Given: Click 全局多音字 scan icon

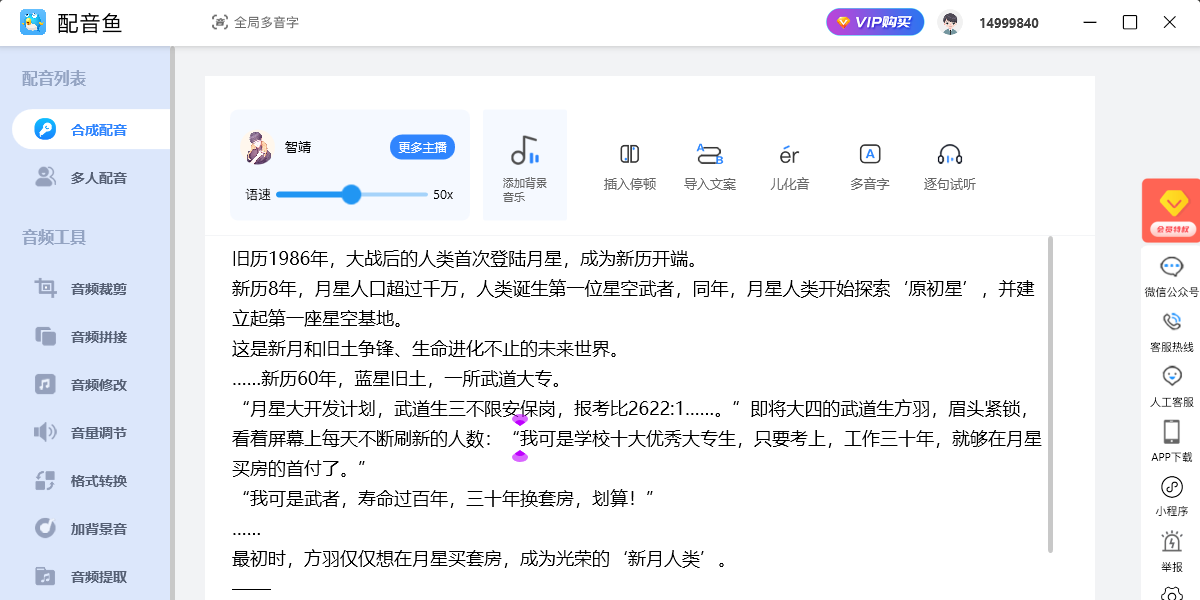Looking at the screenshot, I should click(220, 22).
